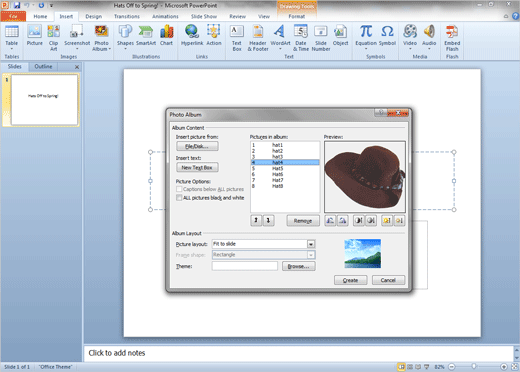Click the Picture icon in Images group

35,36
